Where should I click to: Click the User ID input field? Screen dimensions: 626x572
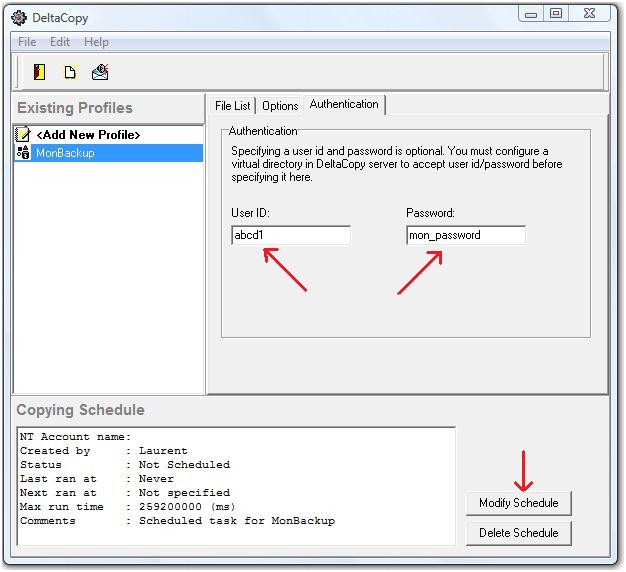pos(291,235)
